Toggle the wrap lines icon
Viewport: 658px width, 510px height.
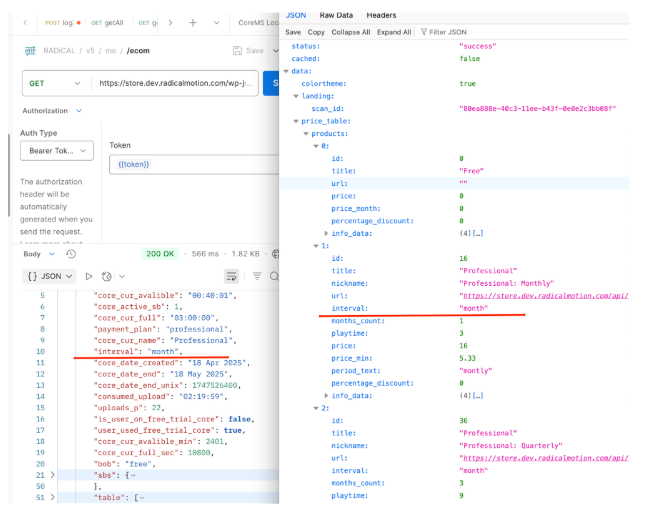232,276
